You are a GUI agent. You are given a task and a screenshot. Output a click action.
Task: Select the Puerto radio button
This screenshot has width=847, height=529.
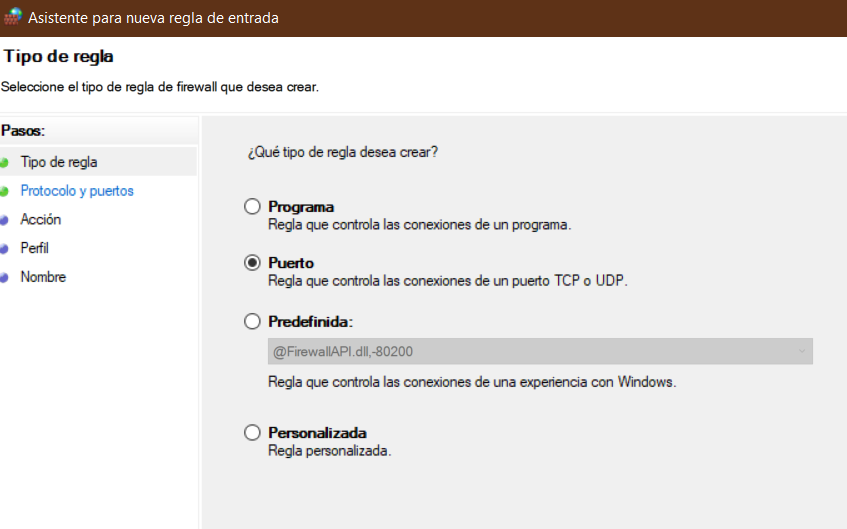252,263
